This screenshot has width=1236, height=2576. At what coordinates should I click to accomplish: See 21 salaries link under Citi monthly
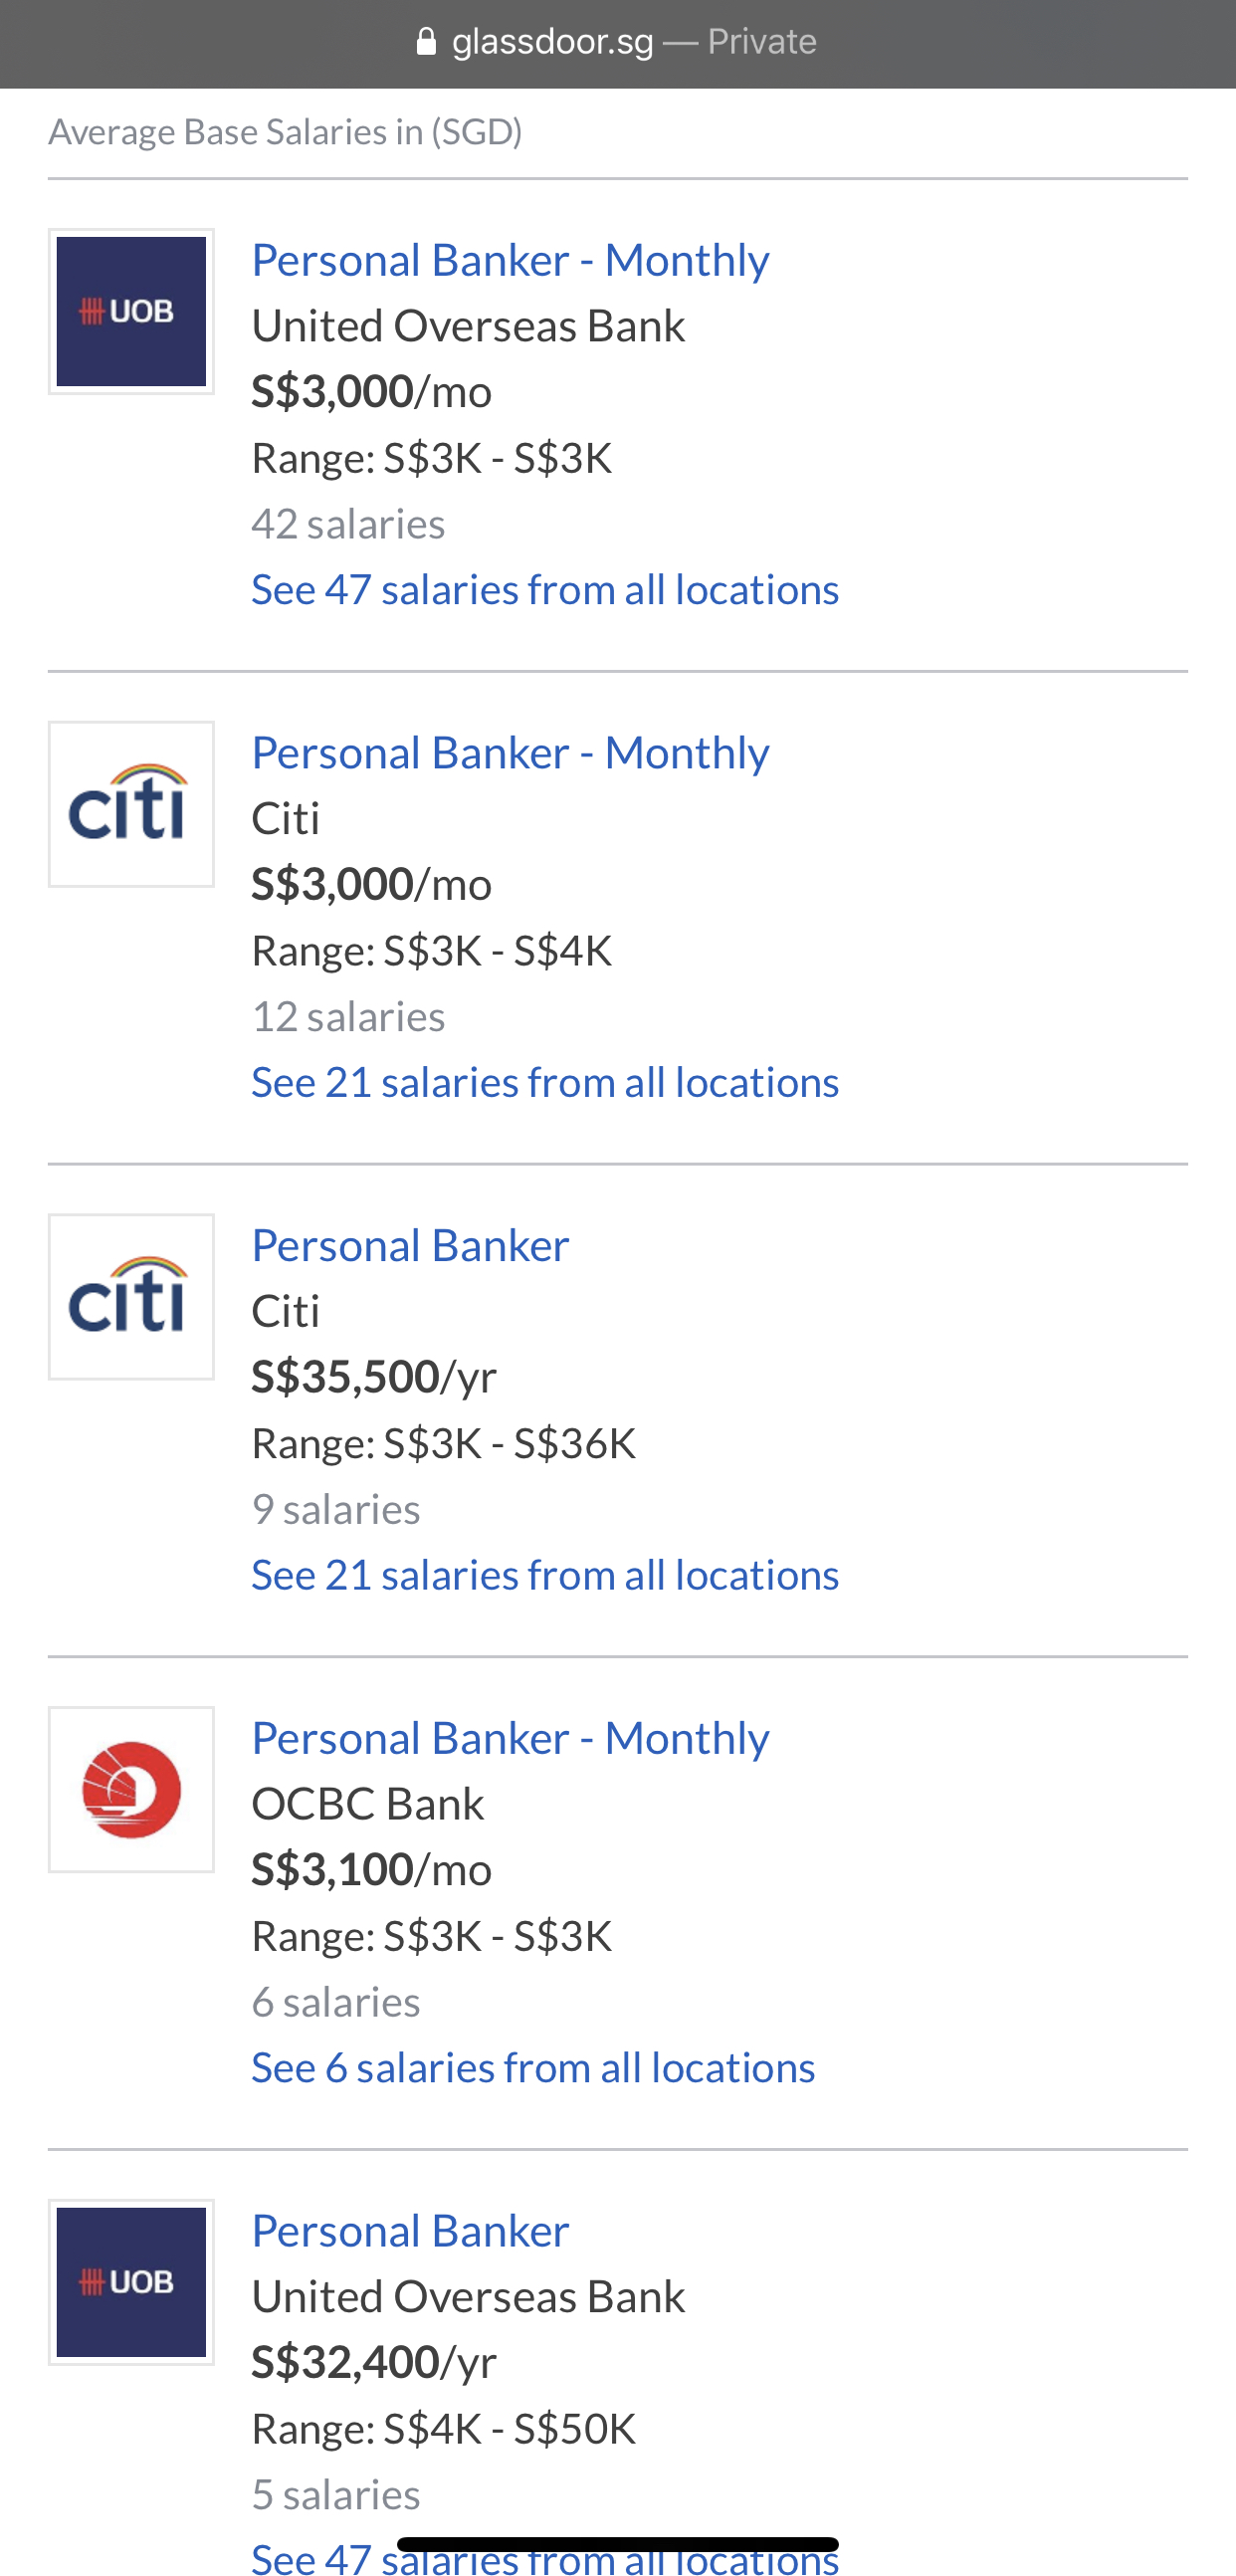(545, 1083)
